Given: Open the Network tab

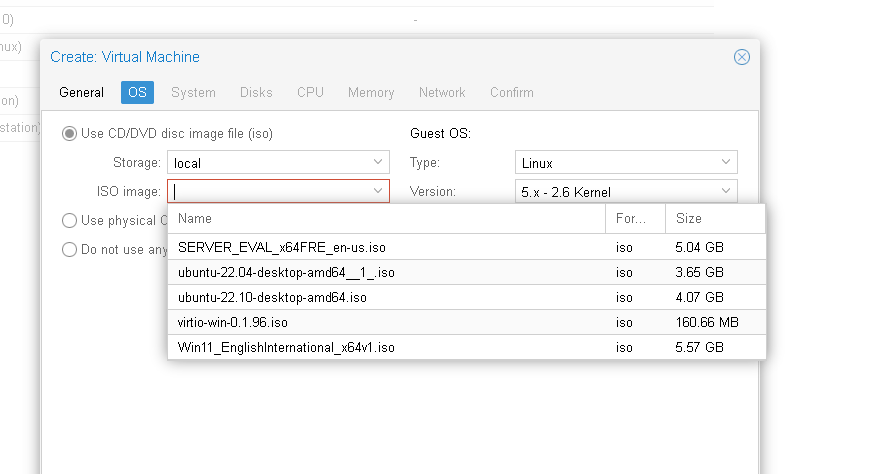Looking at the screenshot, I should click(x=442, y=93).
